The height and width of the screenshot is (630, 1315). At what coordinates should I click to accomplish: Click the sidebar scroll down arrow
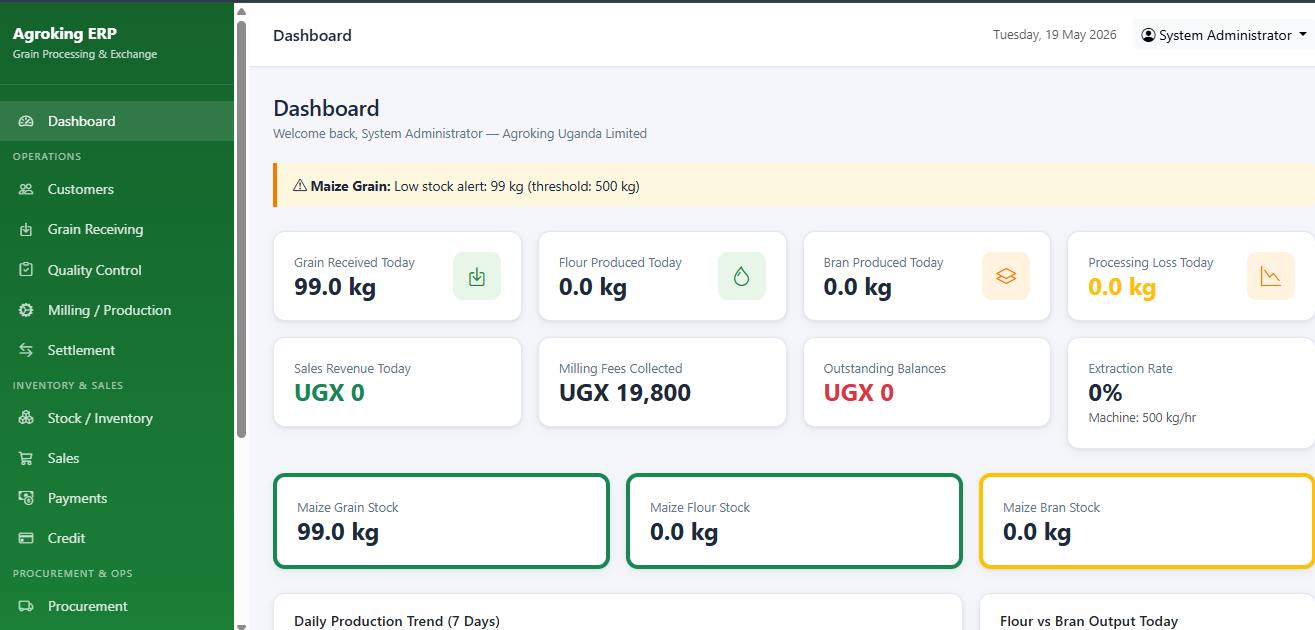pyautogui.click(x=241, y=625)
